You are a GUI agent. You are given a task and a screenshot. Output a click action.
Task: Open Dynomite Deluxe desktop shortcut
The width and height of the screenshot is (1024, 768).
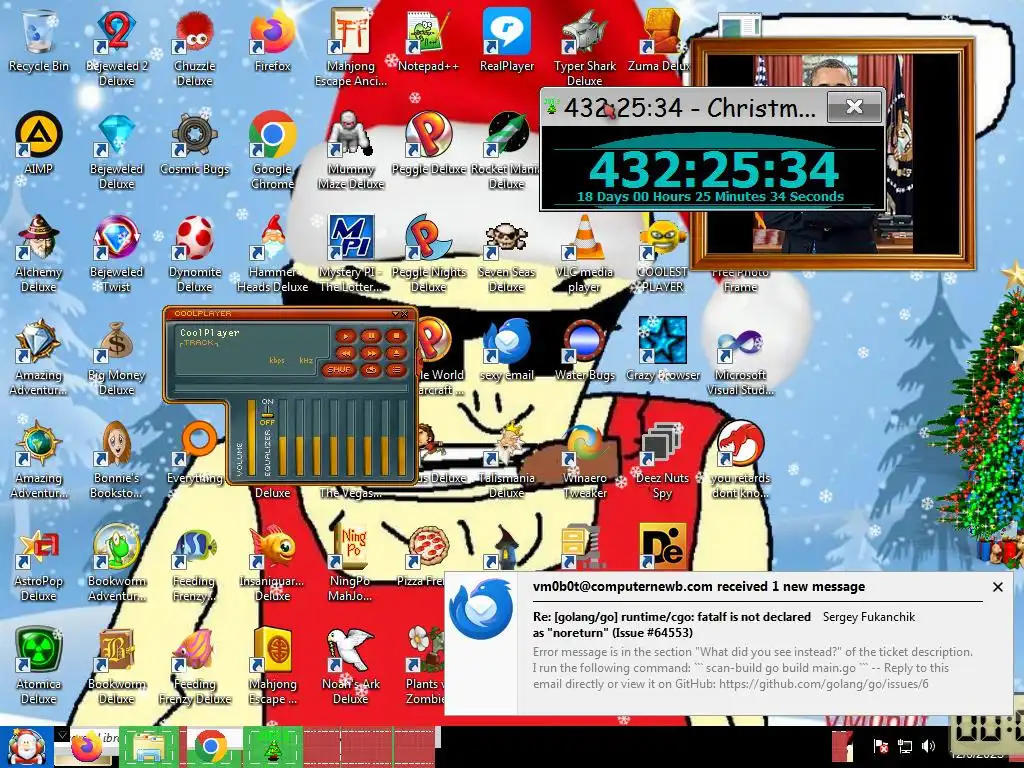pyautogui.click(x=195, y=252)
